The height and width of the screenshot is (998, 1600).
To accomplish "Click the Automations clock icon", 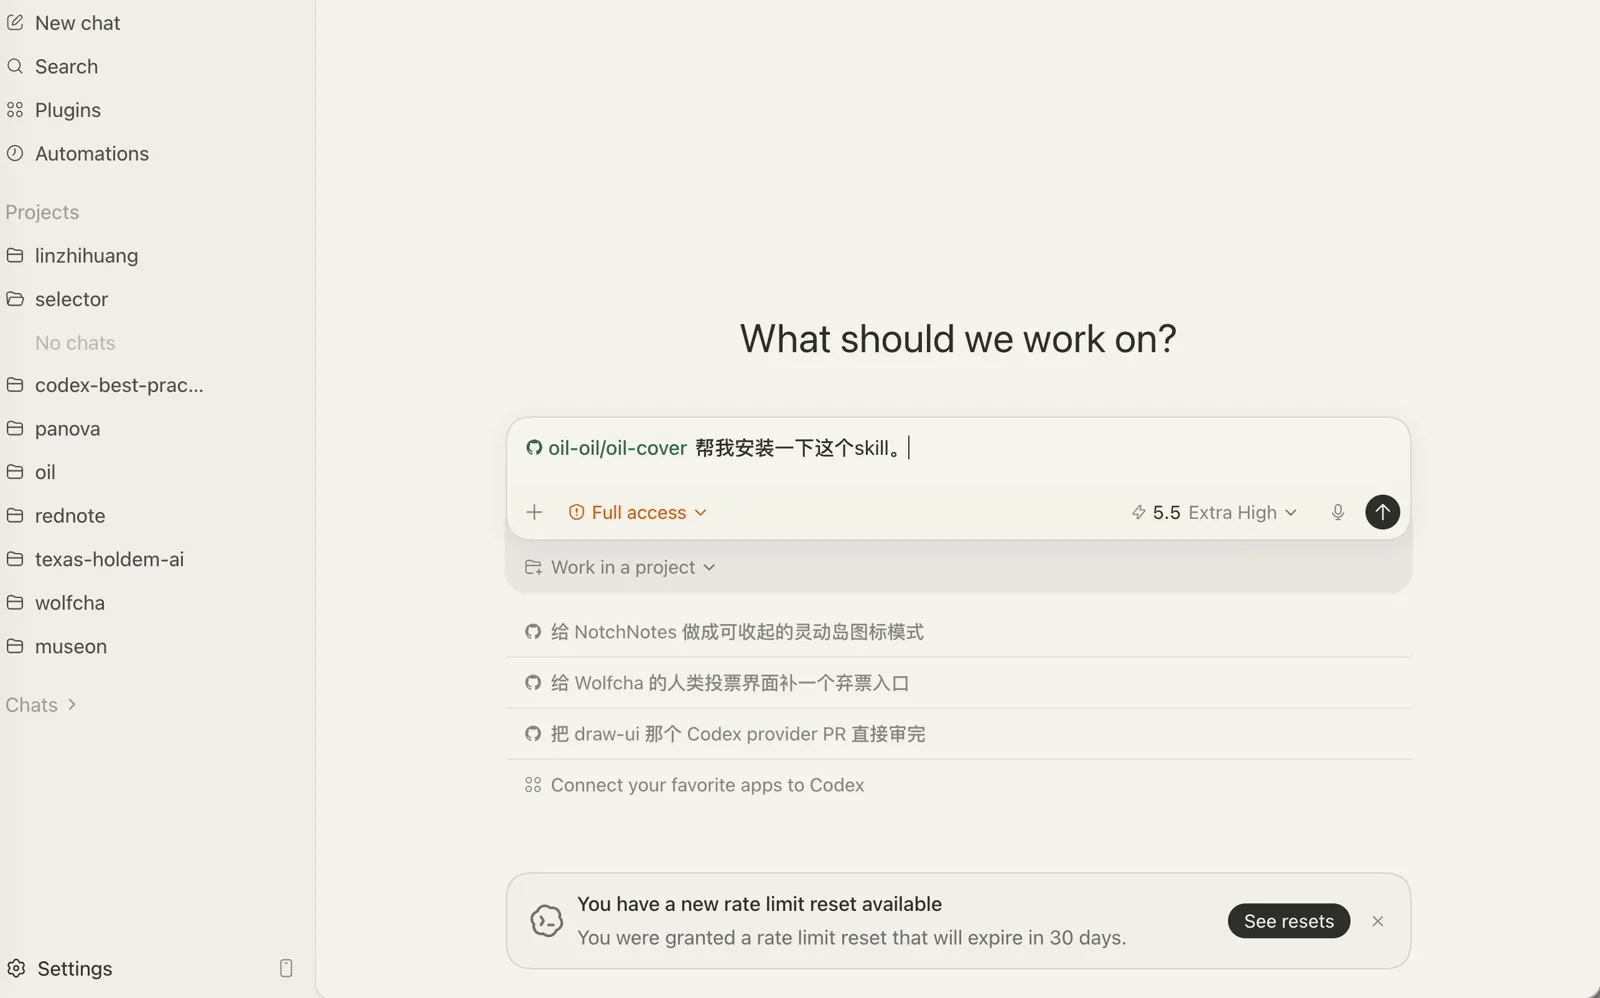I will [15, 153].
